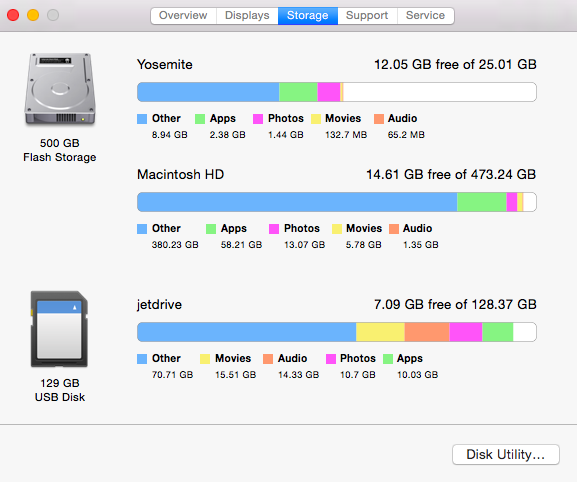The image size is (577, 482).
Task: Click the orange Audio segment in jetdrive bar
Action: [427, 332]
